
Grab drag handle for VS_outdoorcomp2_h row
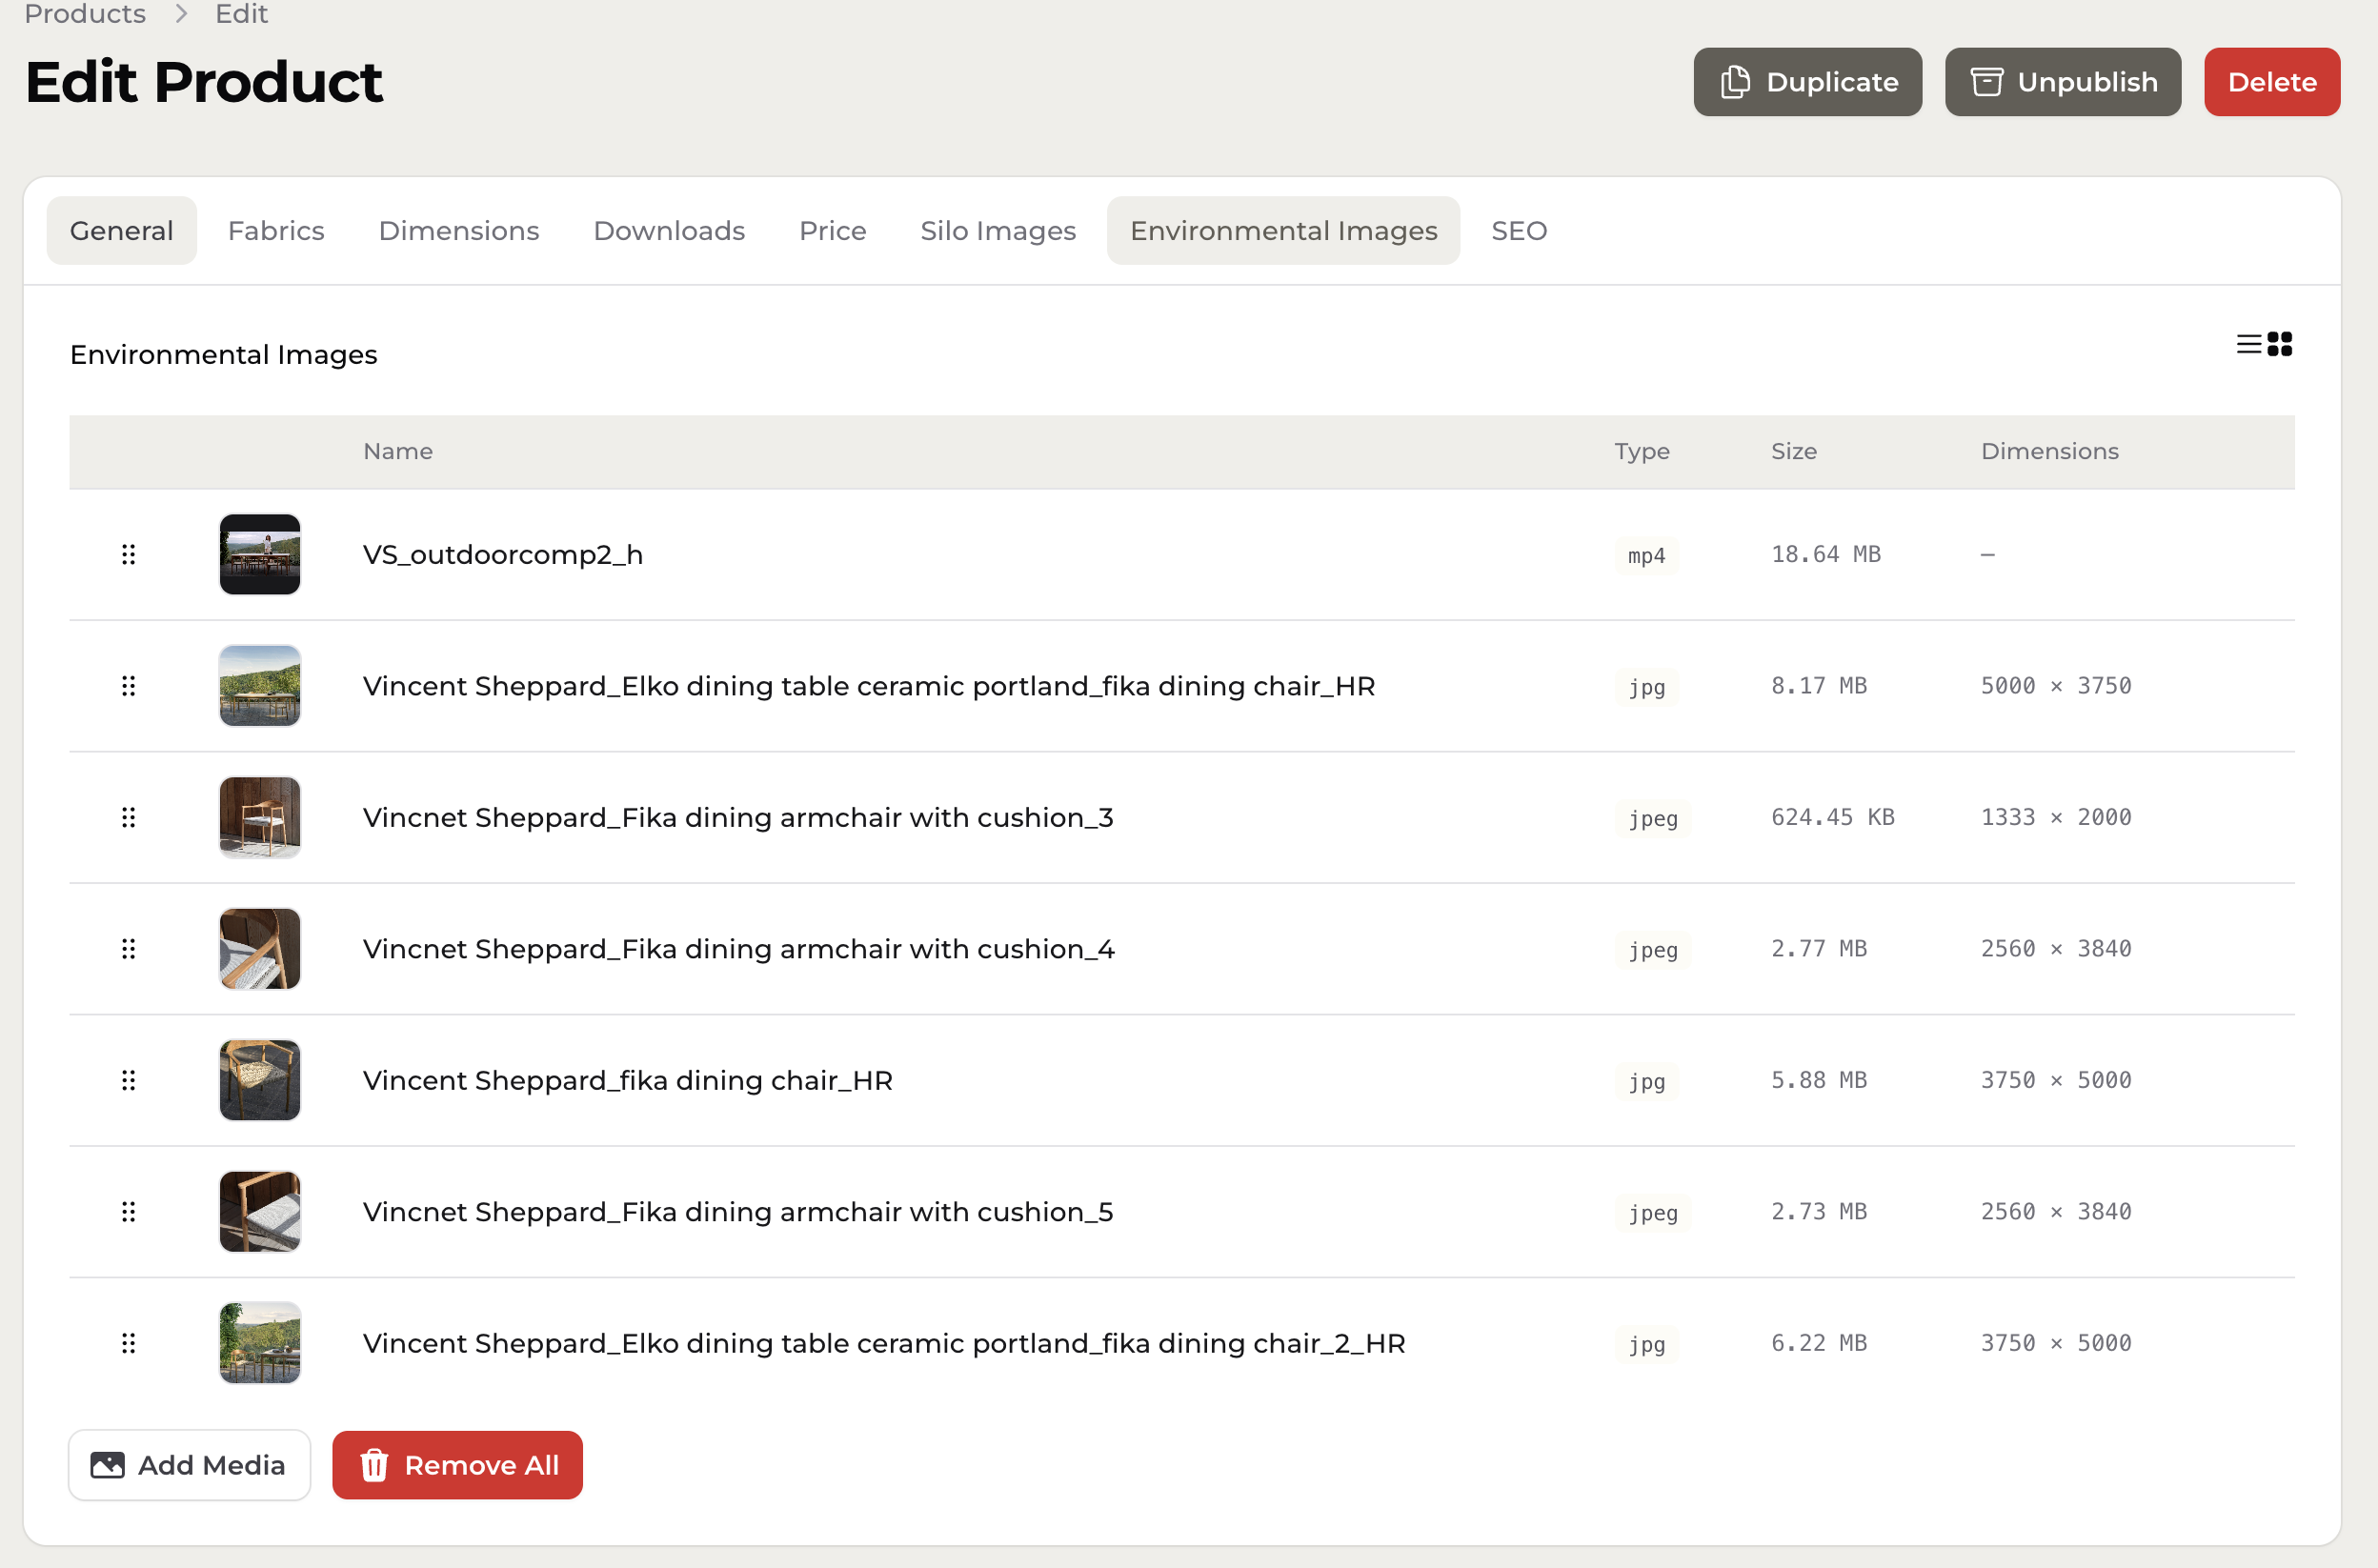point(128,554)
